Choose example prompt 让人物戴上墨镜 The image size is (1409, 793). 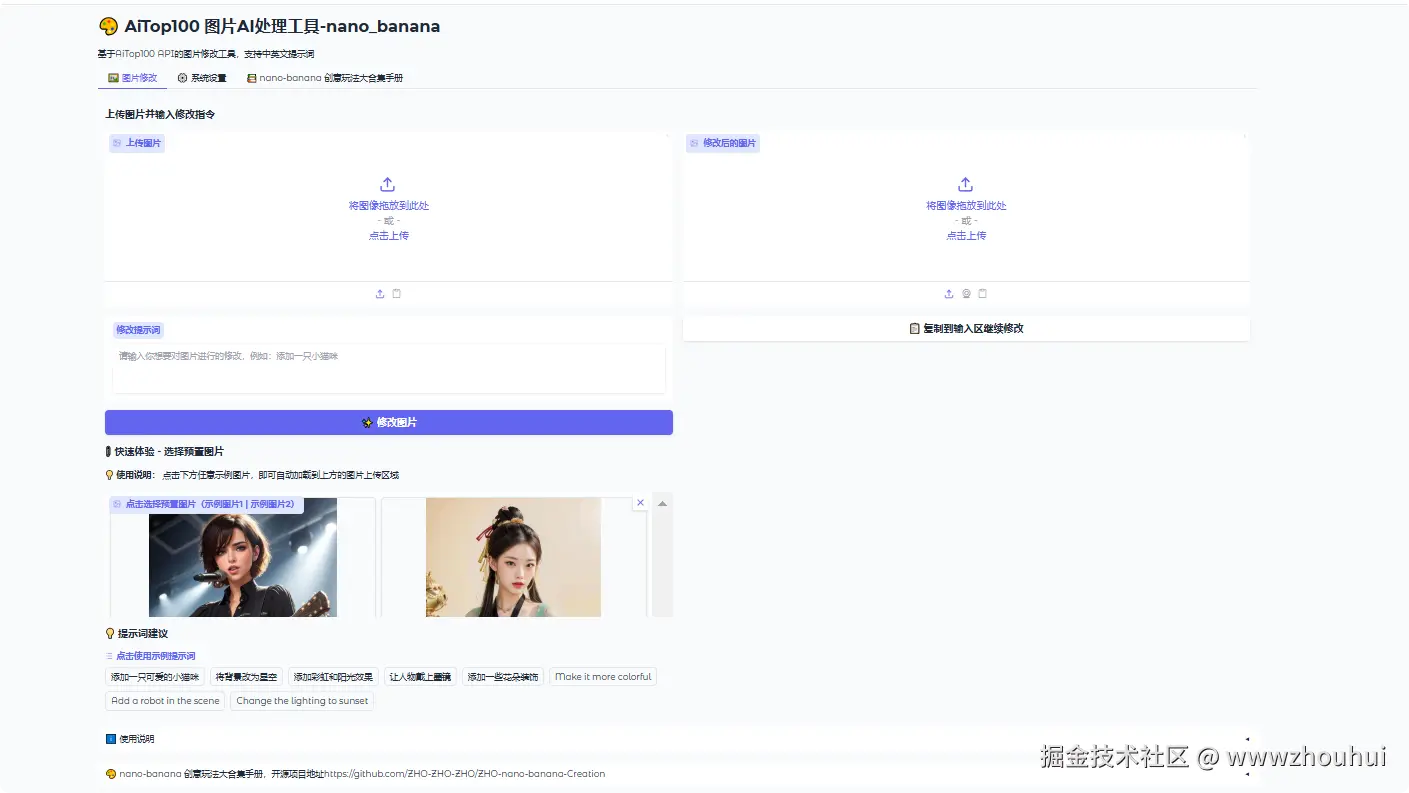click(x=420, y=677)
